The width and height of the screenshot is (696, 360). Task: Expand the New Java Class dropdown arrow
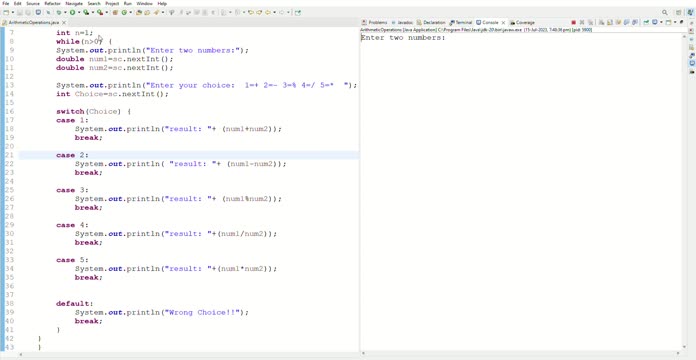[x=130, y=12]
